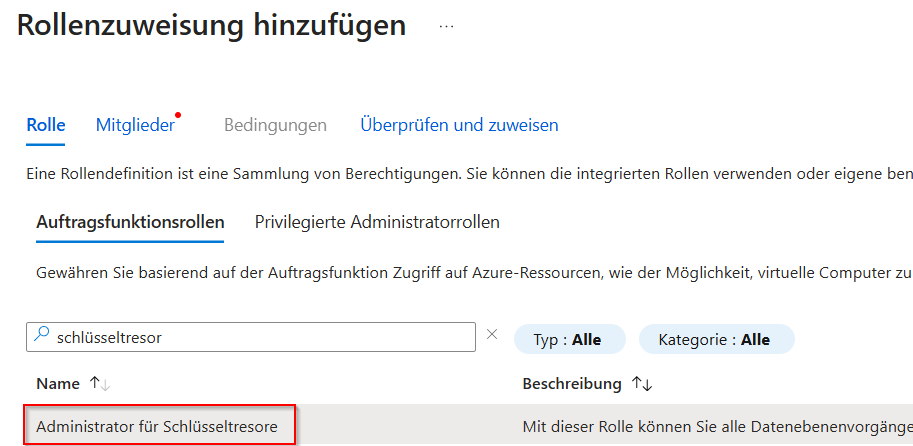Expand the Kategorie : Alle filter

[x=715, y=339]
